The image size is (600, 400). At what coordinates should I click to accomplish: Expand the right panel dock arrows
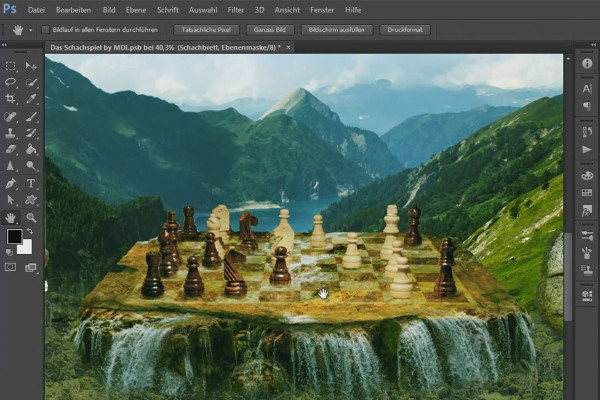pyautogui.click(x=593, y=45)
